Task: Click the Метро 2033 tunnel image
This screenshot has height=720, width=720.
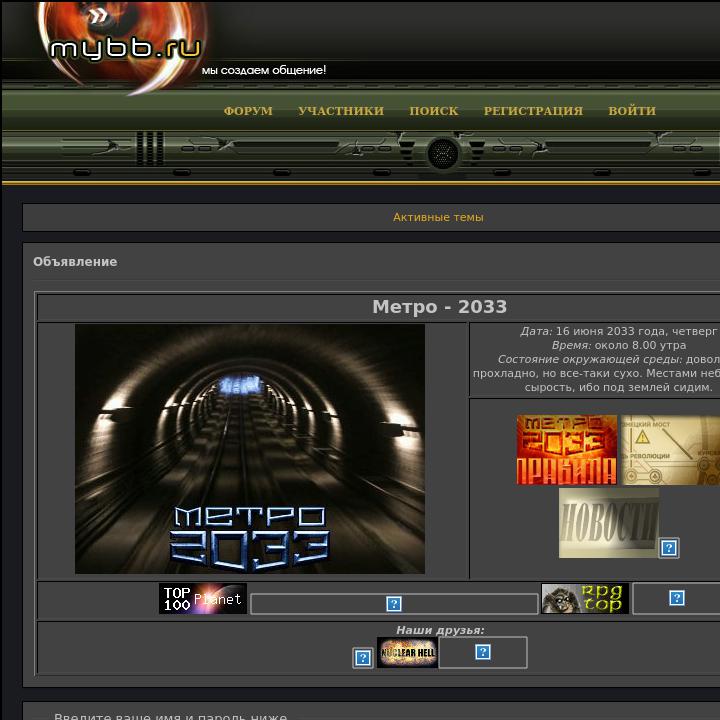Action: (x=250, y=449)
